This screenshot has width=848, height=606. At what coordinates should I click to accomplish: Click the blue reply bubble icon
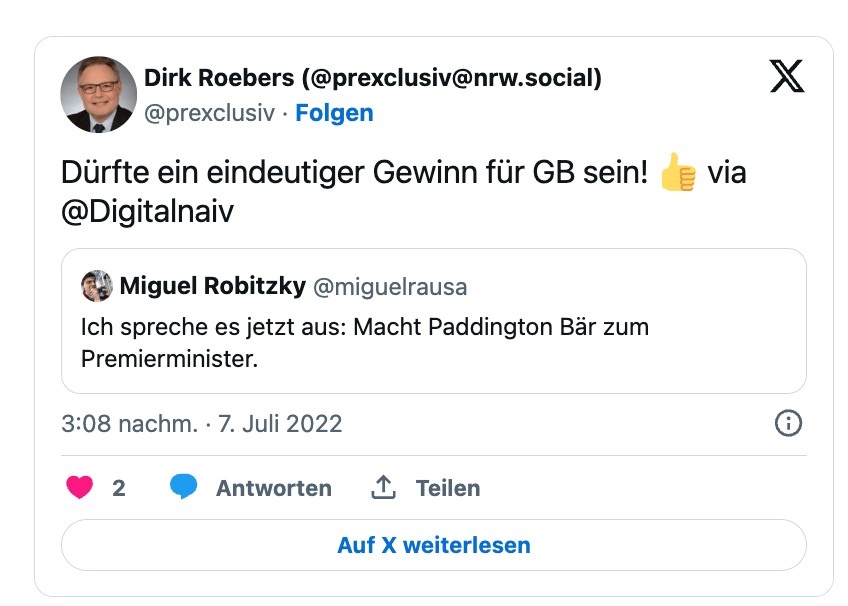pos(183,488)
